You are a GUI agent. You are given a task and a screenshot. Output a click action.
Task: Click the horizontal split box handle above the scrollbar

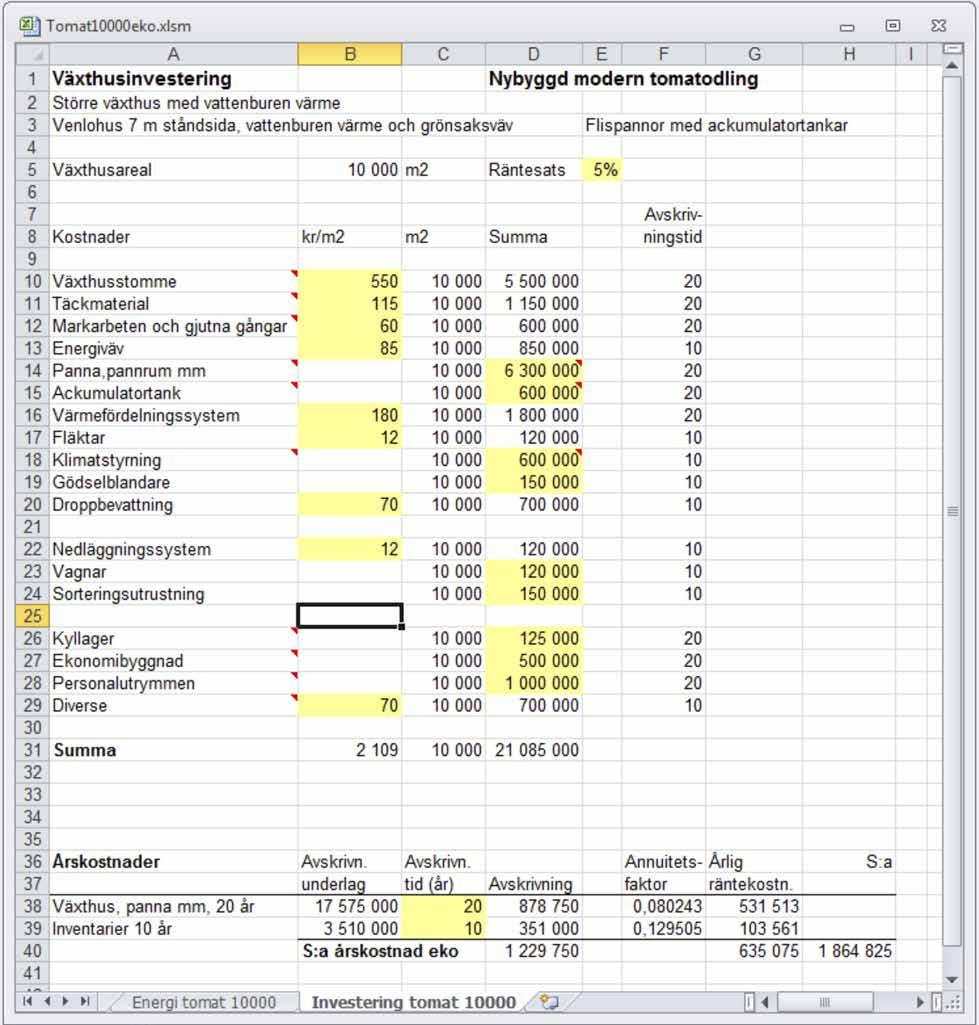click(x=953, y=48)
